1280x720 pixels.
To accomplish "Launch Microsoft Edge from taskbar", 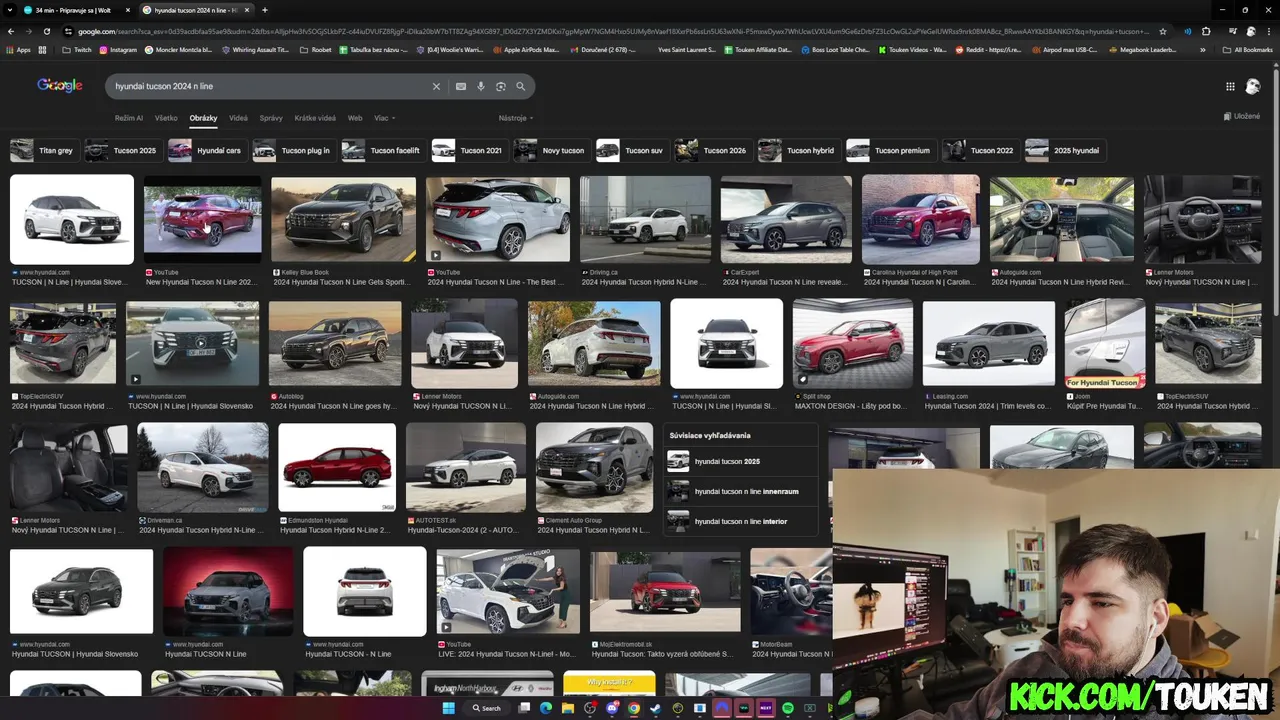I will [546, 708].
